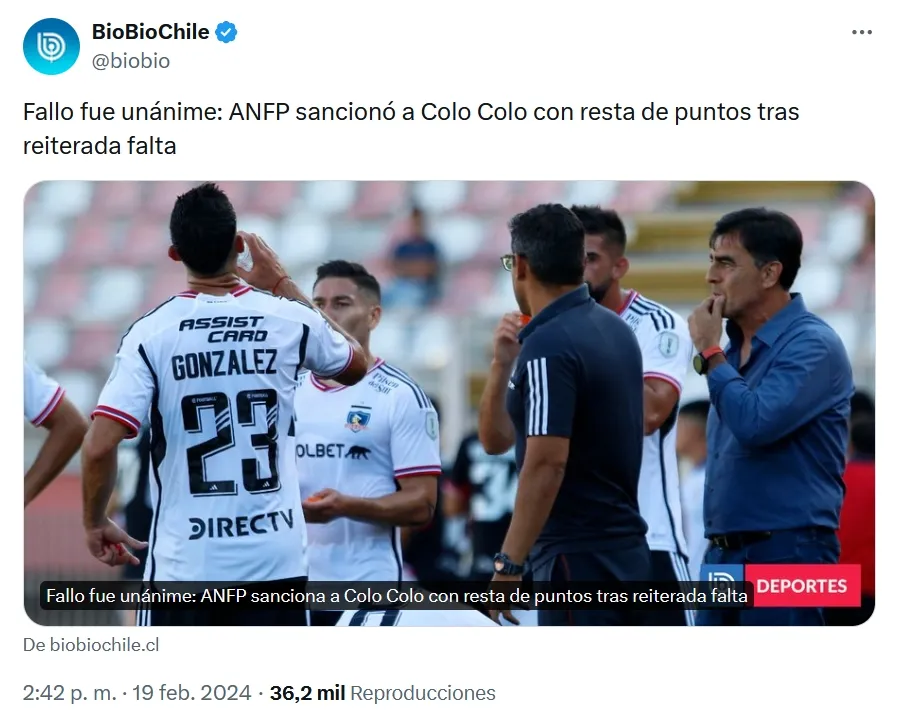Click the Colo Colo crest on the white jersey
Image resolution: width=898 pixels, height=725 pixels.
(x=358, y=419)
